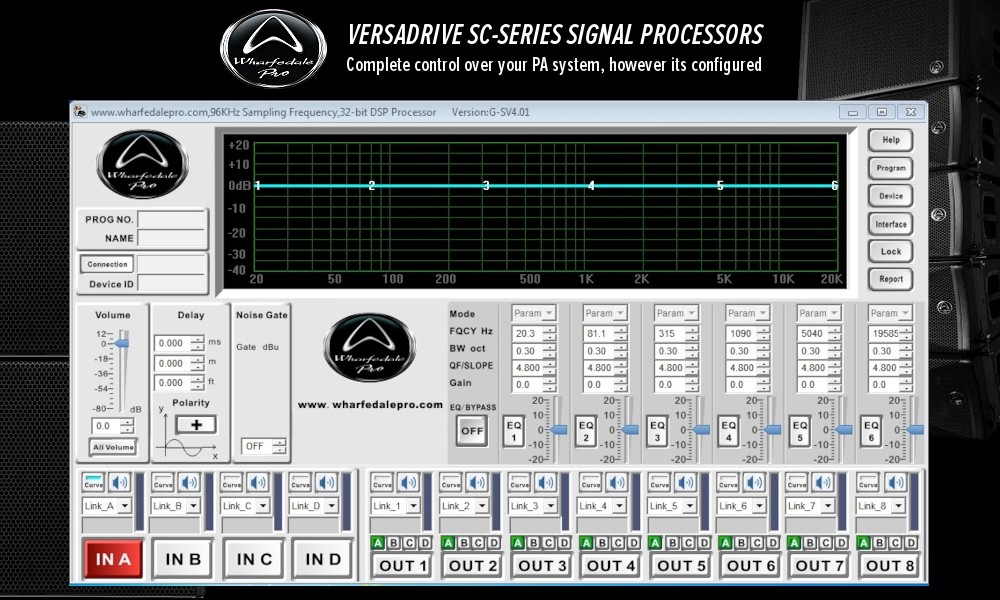This screenshot has width=1000, height=600.
Task: Open the Link_1 dropdown
Action: point(395,506)
